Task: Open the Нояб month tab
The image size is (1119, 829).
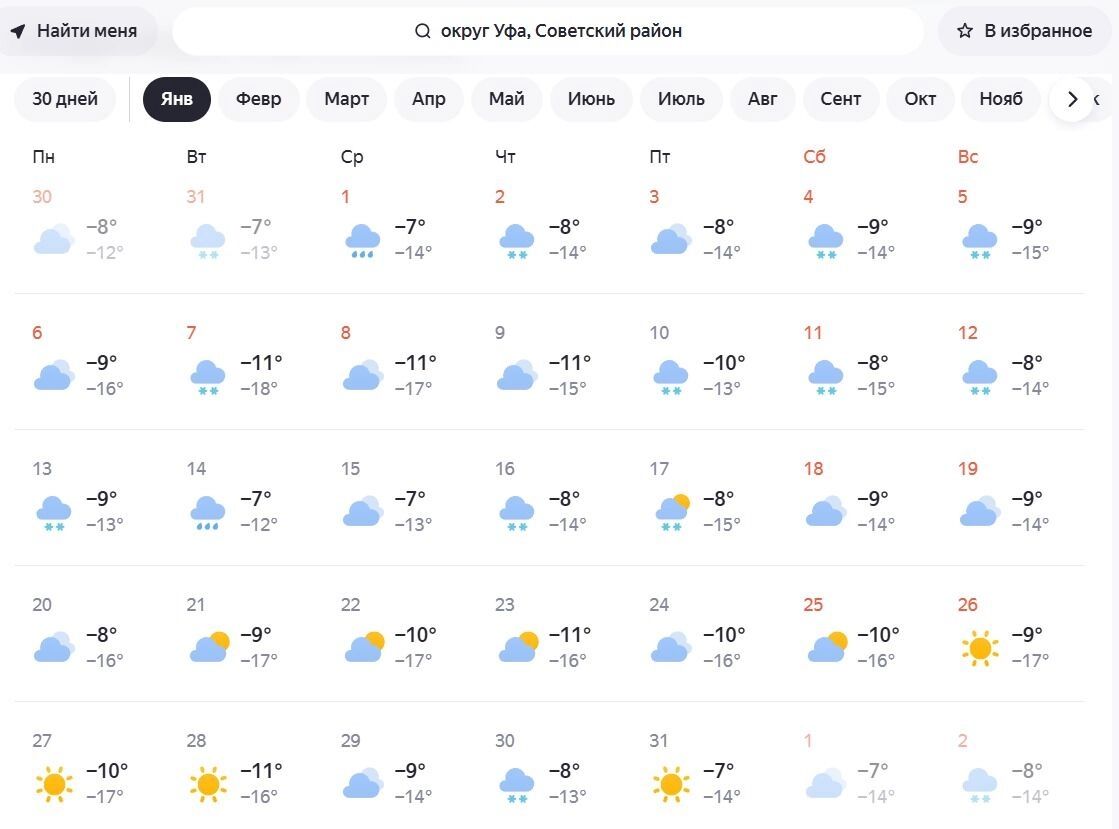Action: (1001, 99)
